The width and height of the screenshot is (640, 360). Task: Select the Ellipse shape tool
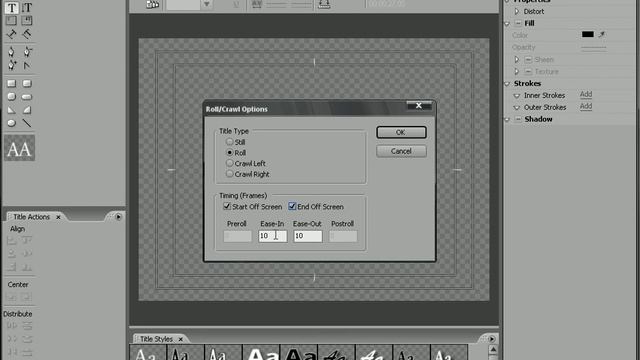(11, 123)
